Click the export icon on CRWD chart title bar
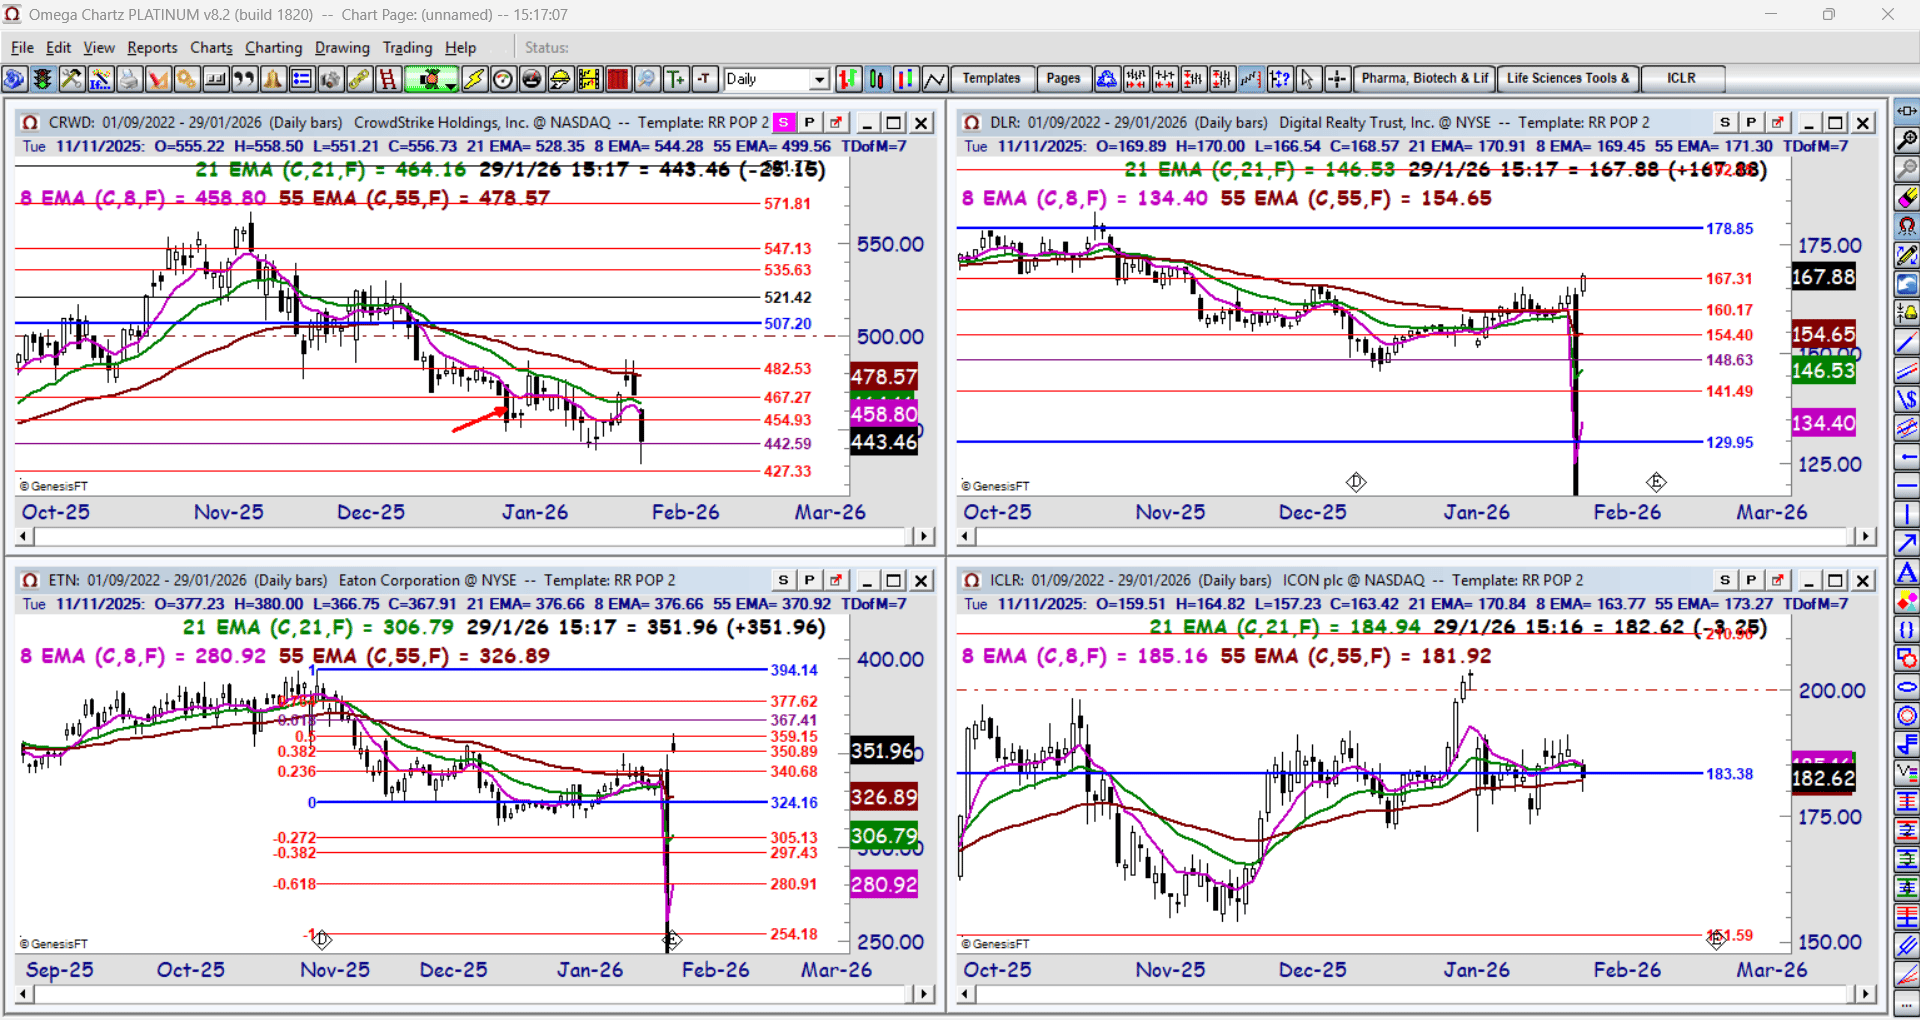The image size is (1920, 1020). click(836, 123)
